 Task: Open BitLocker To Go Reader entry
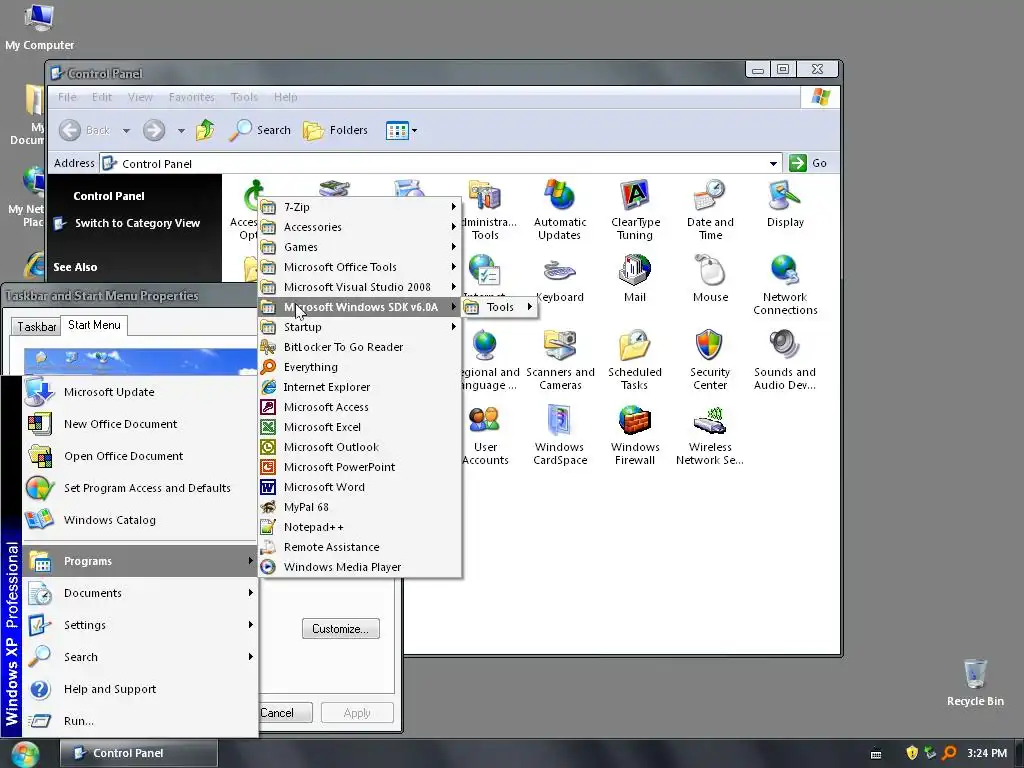(x=360, y=347)
